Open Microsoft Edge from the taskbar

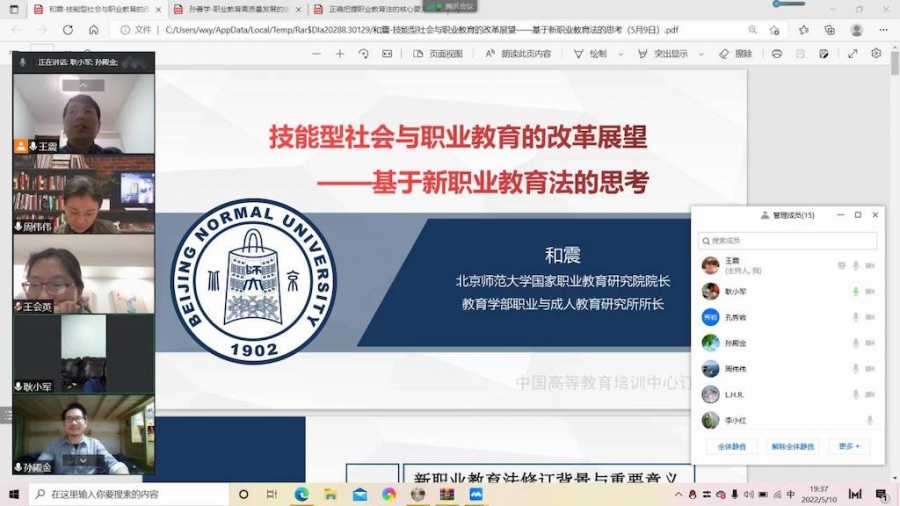[x=301, y=494]
